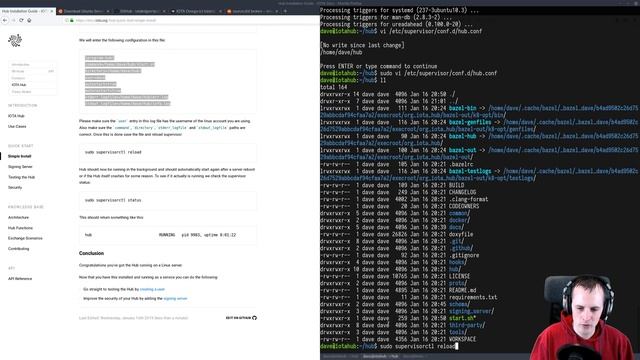Close the Download Ubuntu Server tab
Viewport: 640px width, 360px height.
click(x=108, y=11)
